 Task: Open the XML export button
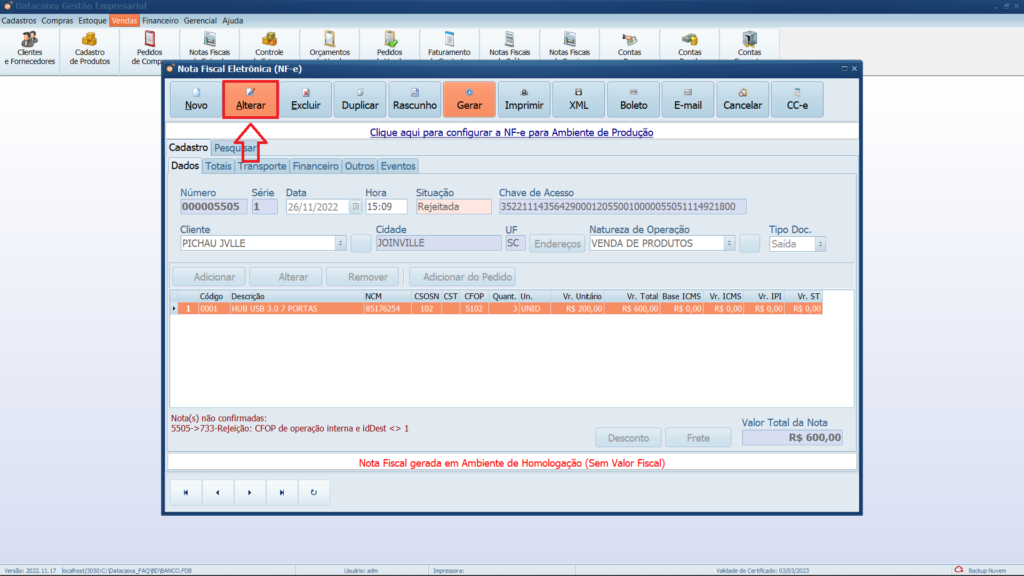(579, 100)
